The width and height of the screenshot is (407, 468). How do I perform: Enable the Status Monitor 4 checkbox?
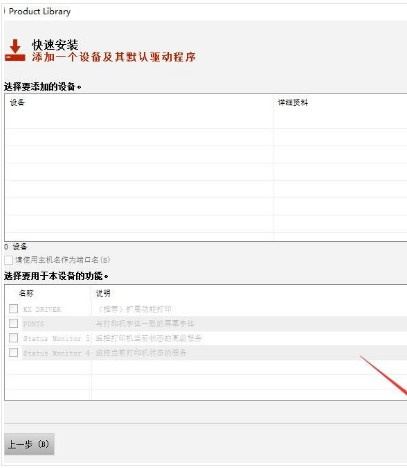click(13, 353)
